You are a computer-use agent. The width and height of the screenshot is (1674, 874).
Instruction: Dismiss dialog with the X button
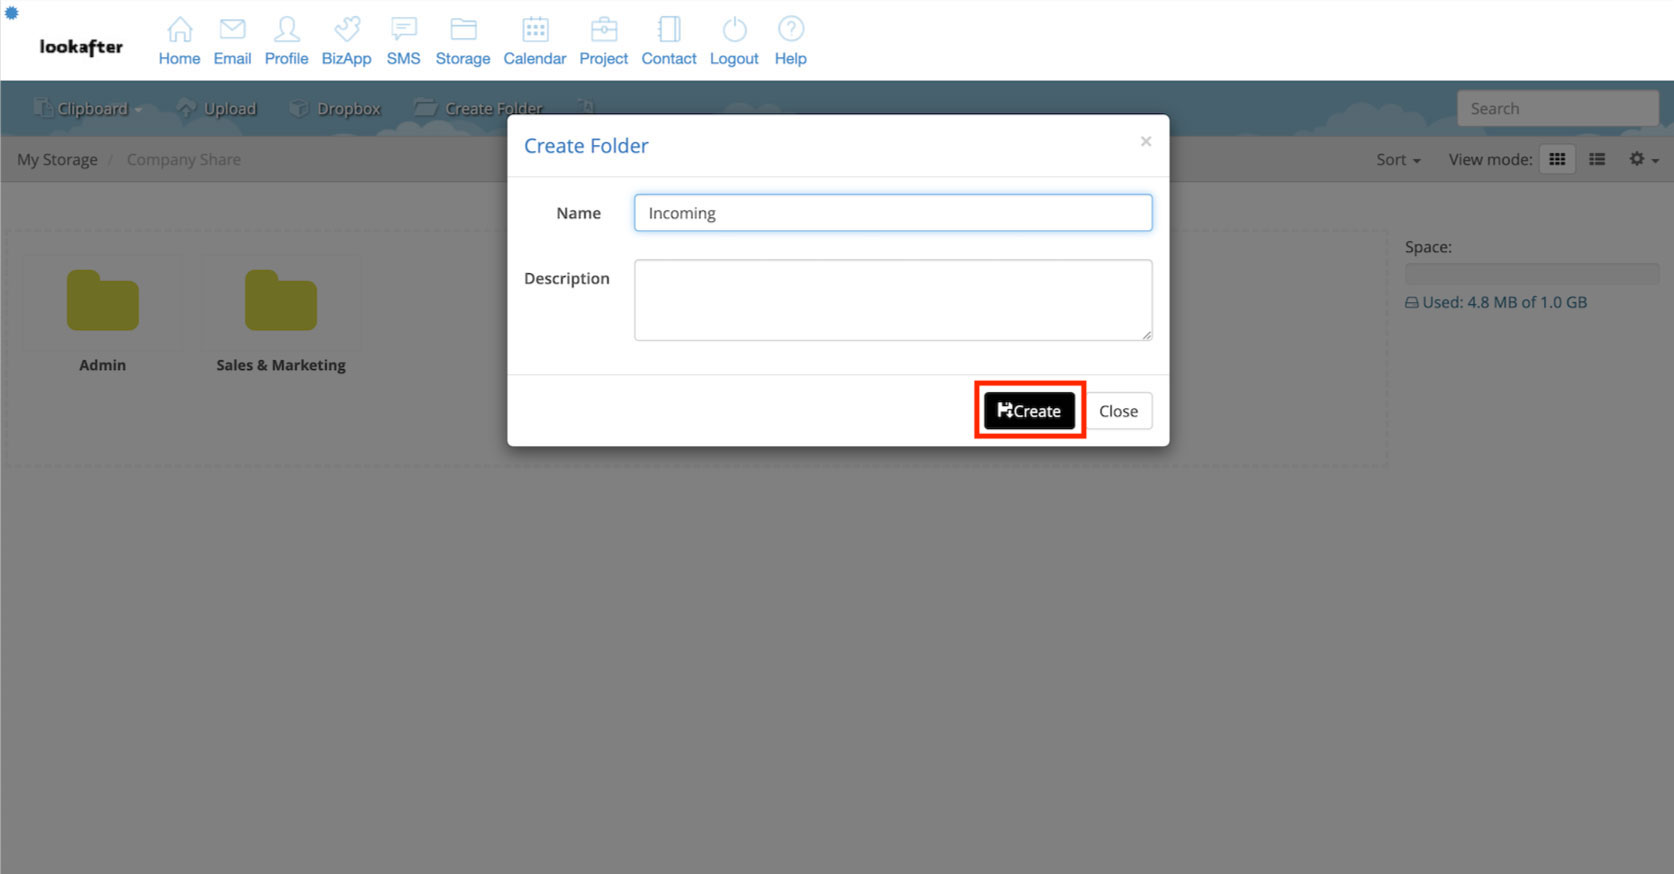pyautogui.click(x=1146, y=142)
